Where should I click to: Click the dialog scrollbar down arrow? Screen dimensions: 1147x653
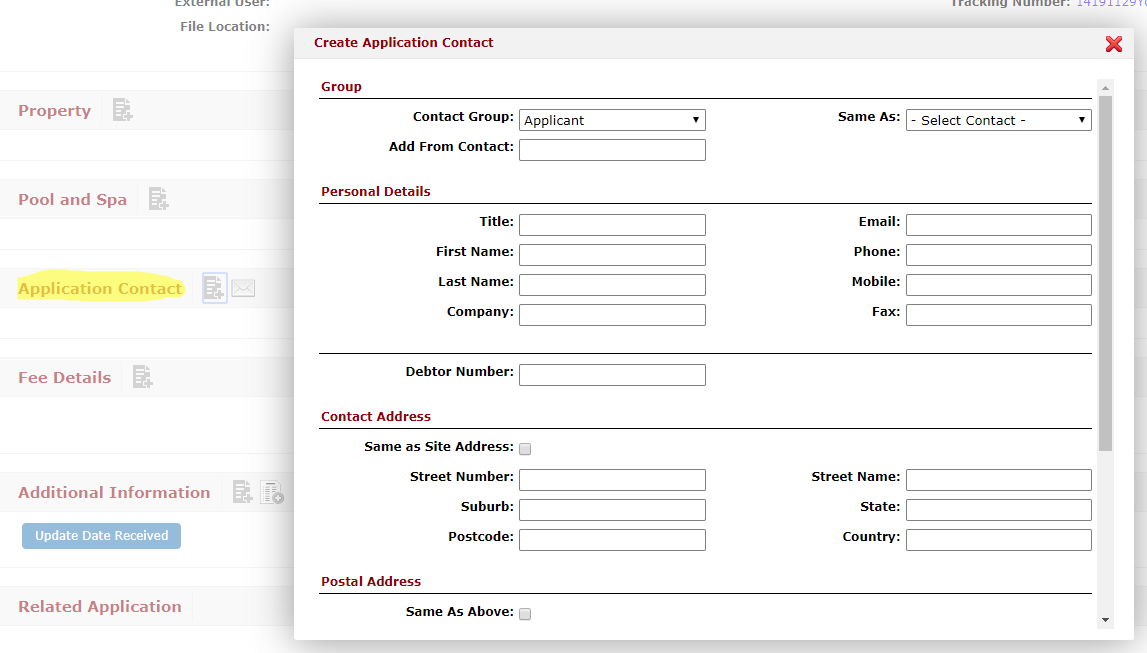pos(1105,620)
